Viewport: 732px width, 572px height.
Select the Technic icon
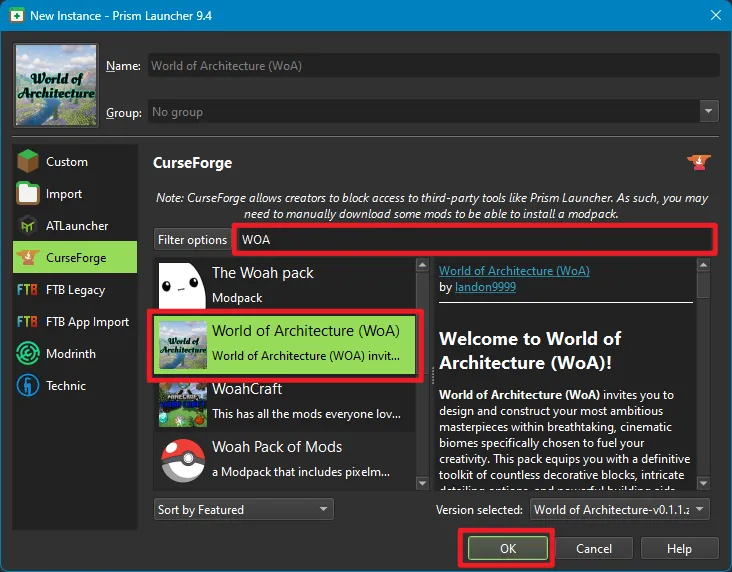(x=28, y=386)
